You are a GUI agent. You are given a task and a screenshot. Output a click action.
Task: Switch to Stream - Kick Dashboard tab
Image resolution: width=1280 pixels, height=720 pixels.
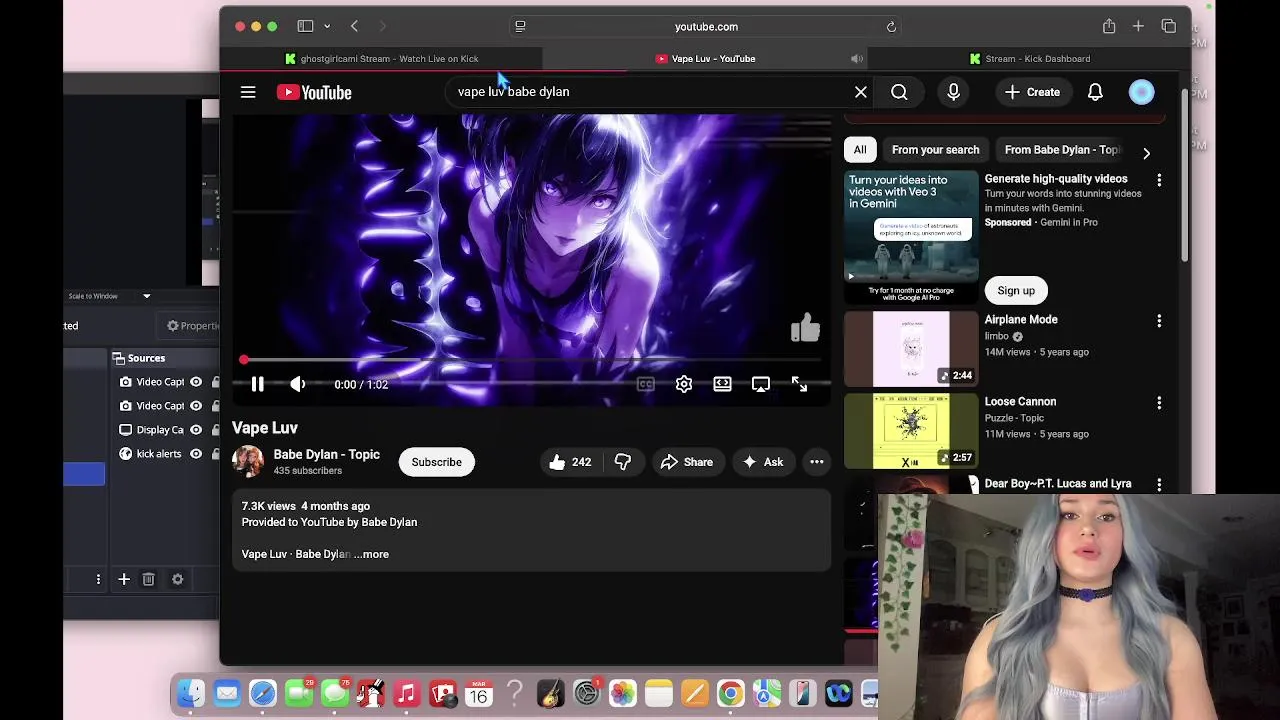(1028, 59)
